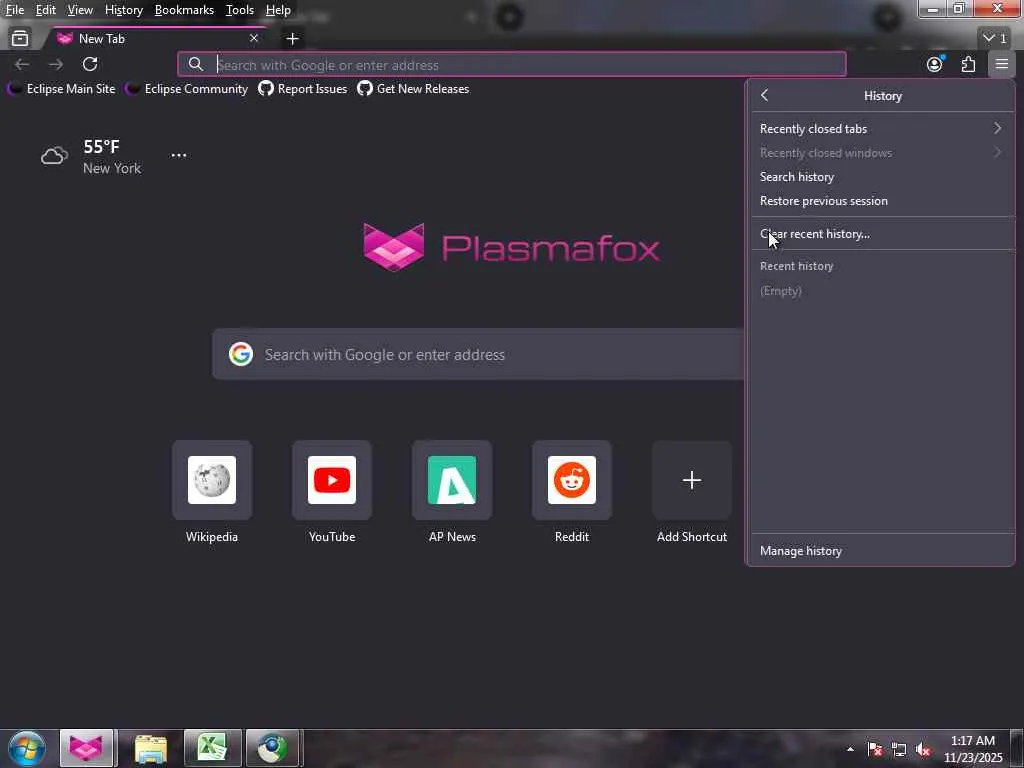Open Windows Start menu
This screenshot has height=768, width=1024.
27,748
